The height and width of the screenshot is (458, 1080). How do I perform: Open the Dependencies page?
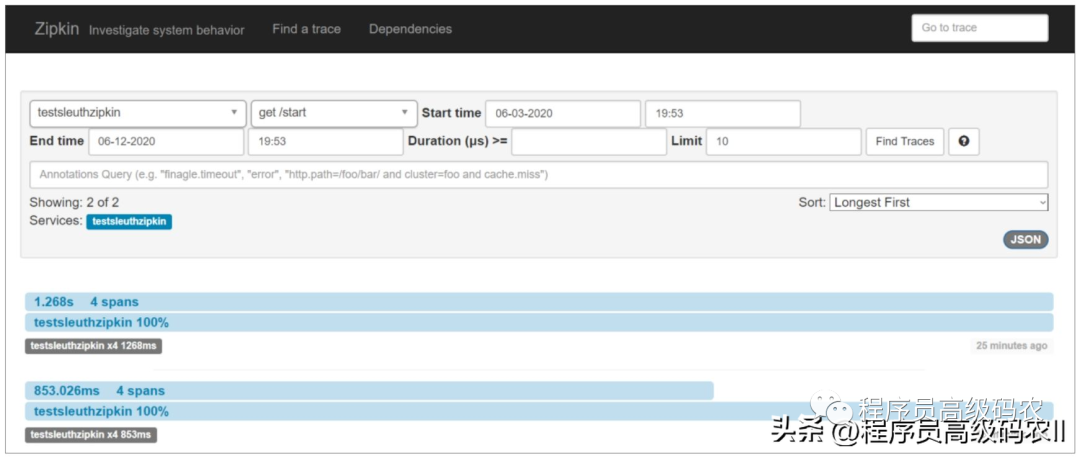411,29
